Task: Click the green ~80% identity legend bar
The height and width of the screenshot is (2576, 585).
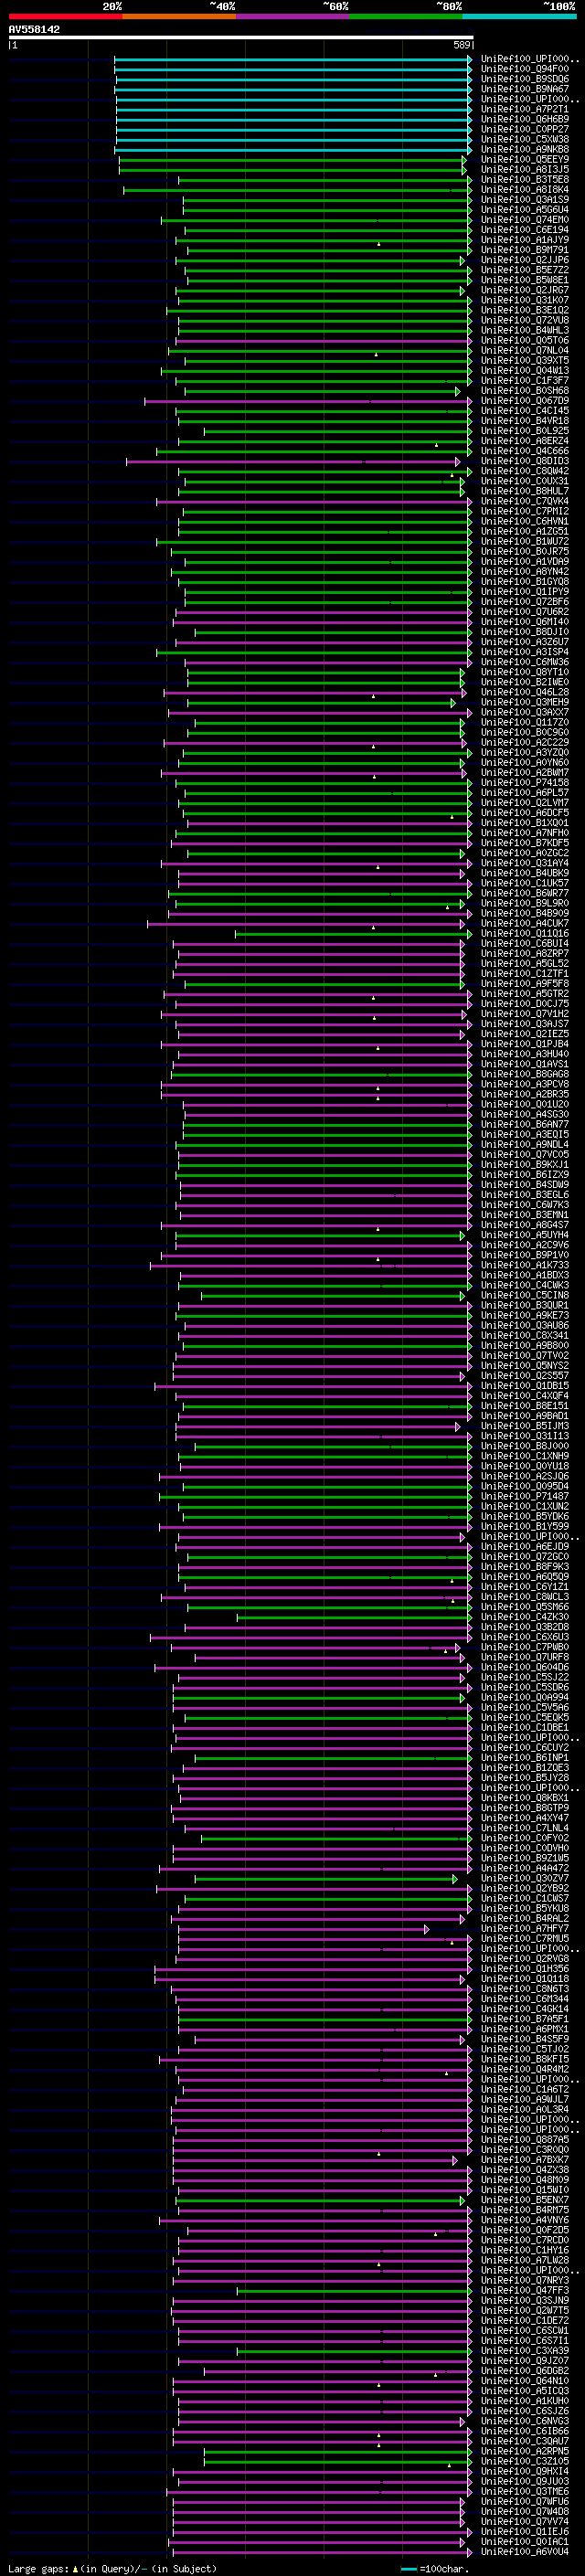Action: [406, 16]
